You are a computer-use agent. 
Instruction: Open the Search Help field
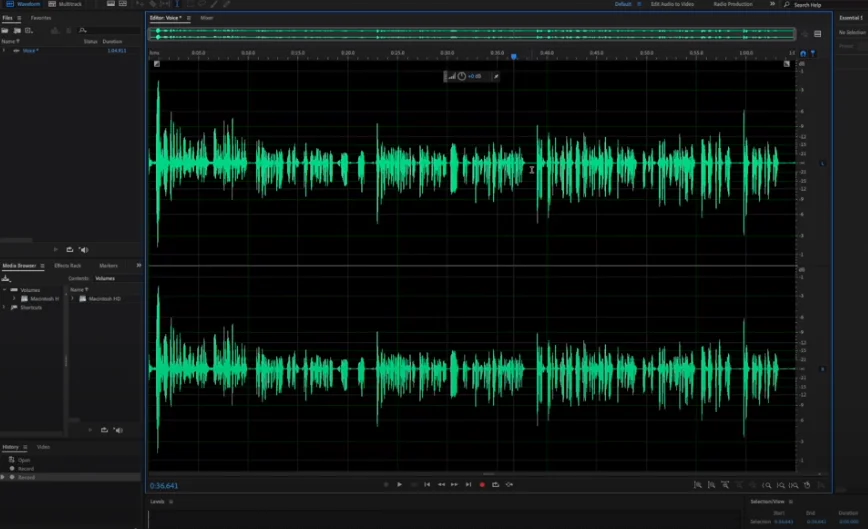(807, 4)
